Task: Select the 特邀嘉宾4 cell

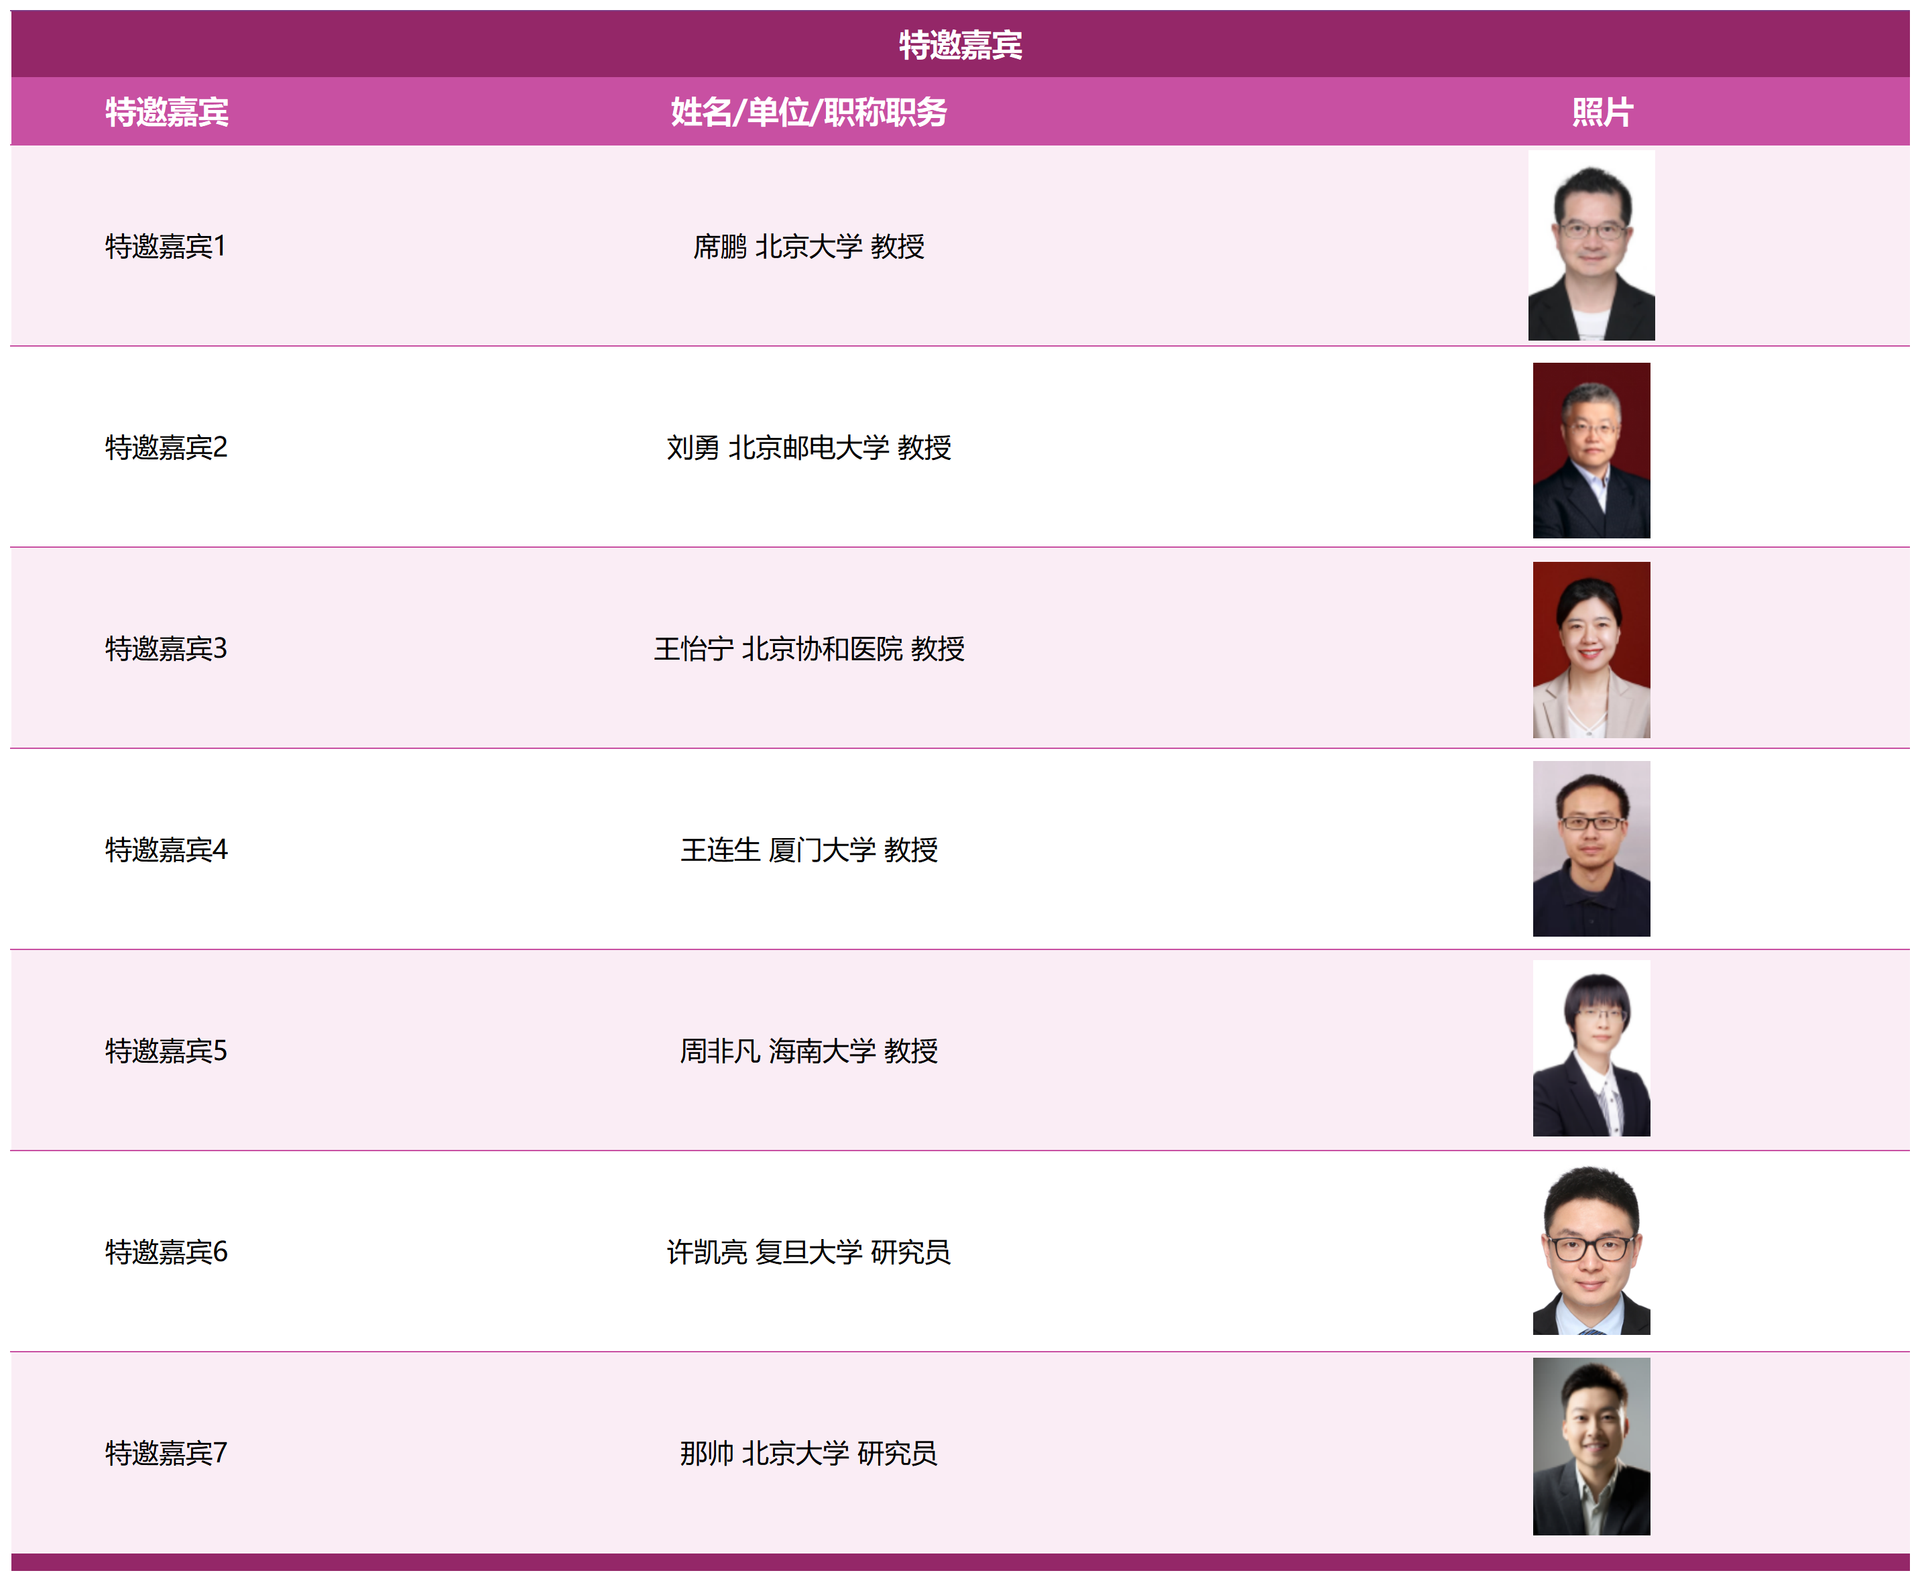Action: 166,850
